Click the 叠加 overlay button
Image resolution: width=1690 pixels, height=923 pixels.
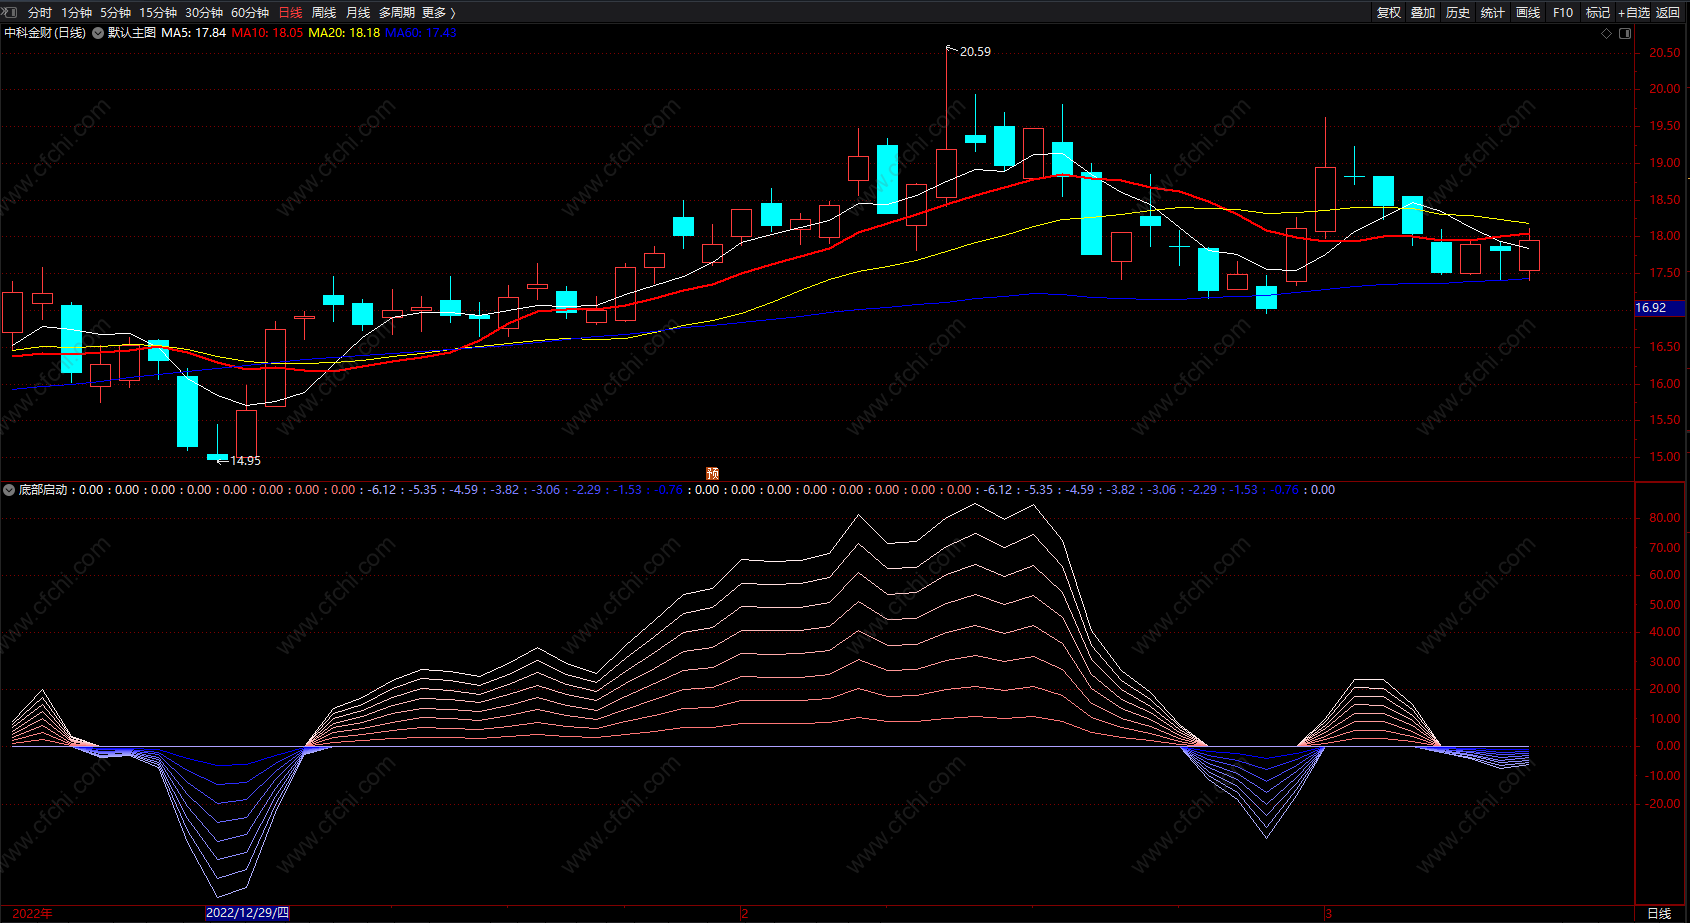(x=1423, y=13)
